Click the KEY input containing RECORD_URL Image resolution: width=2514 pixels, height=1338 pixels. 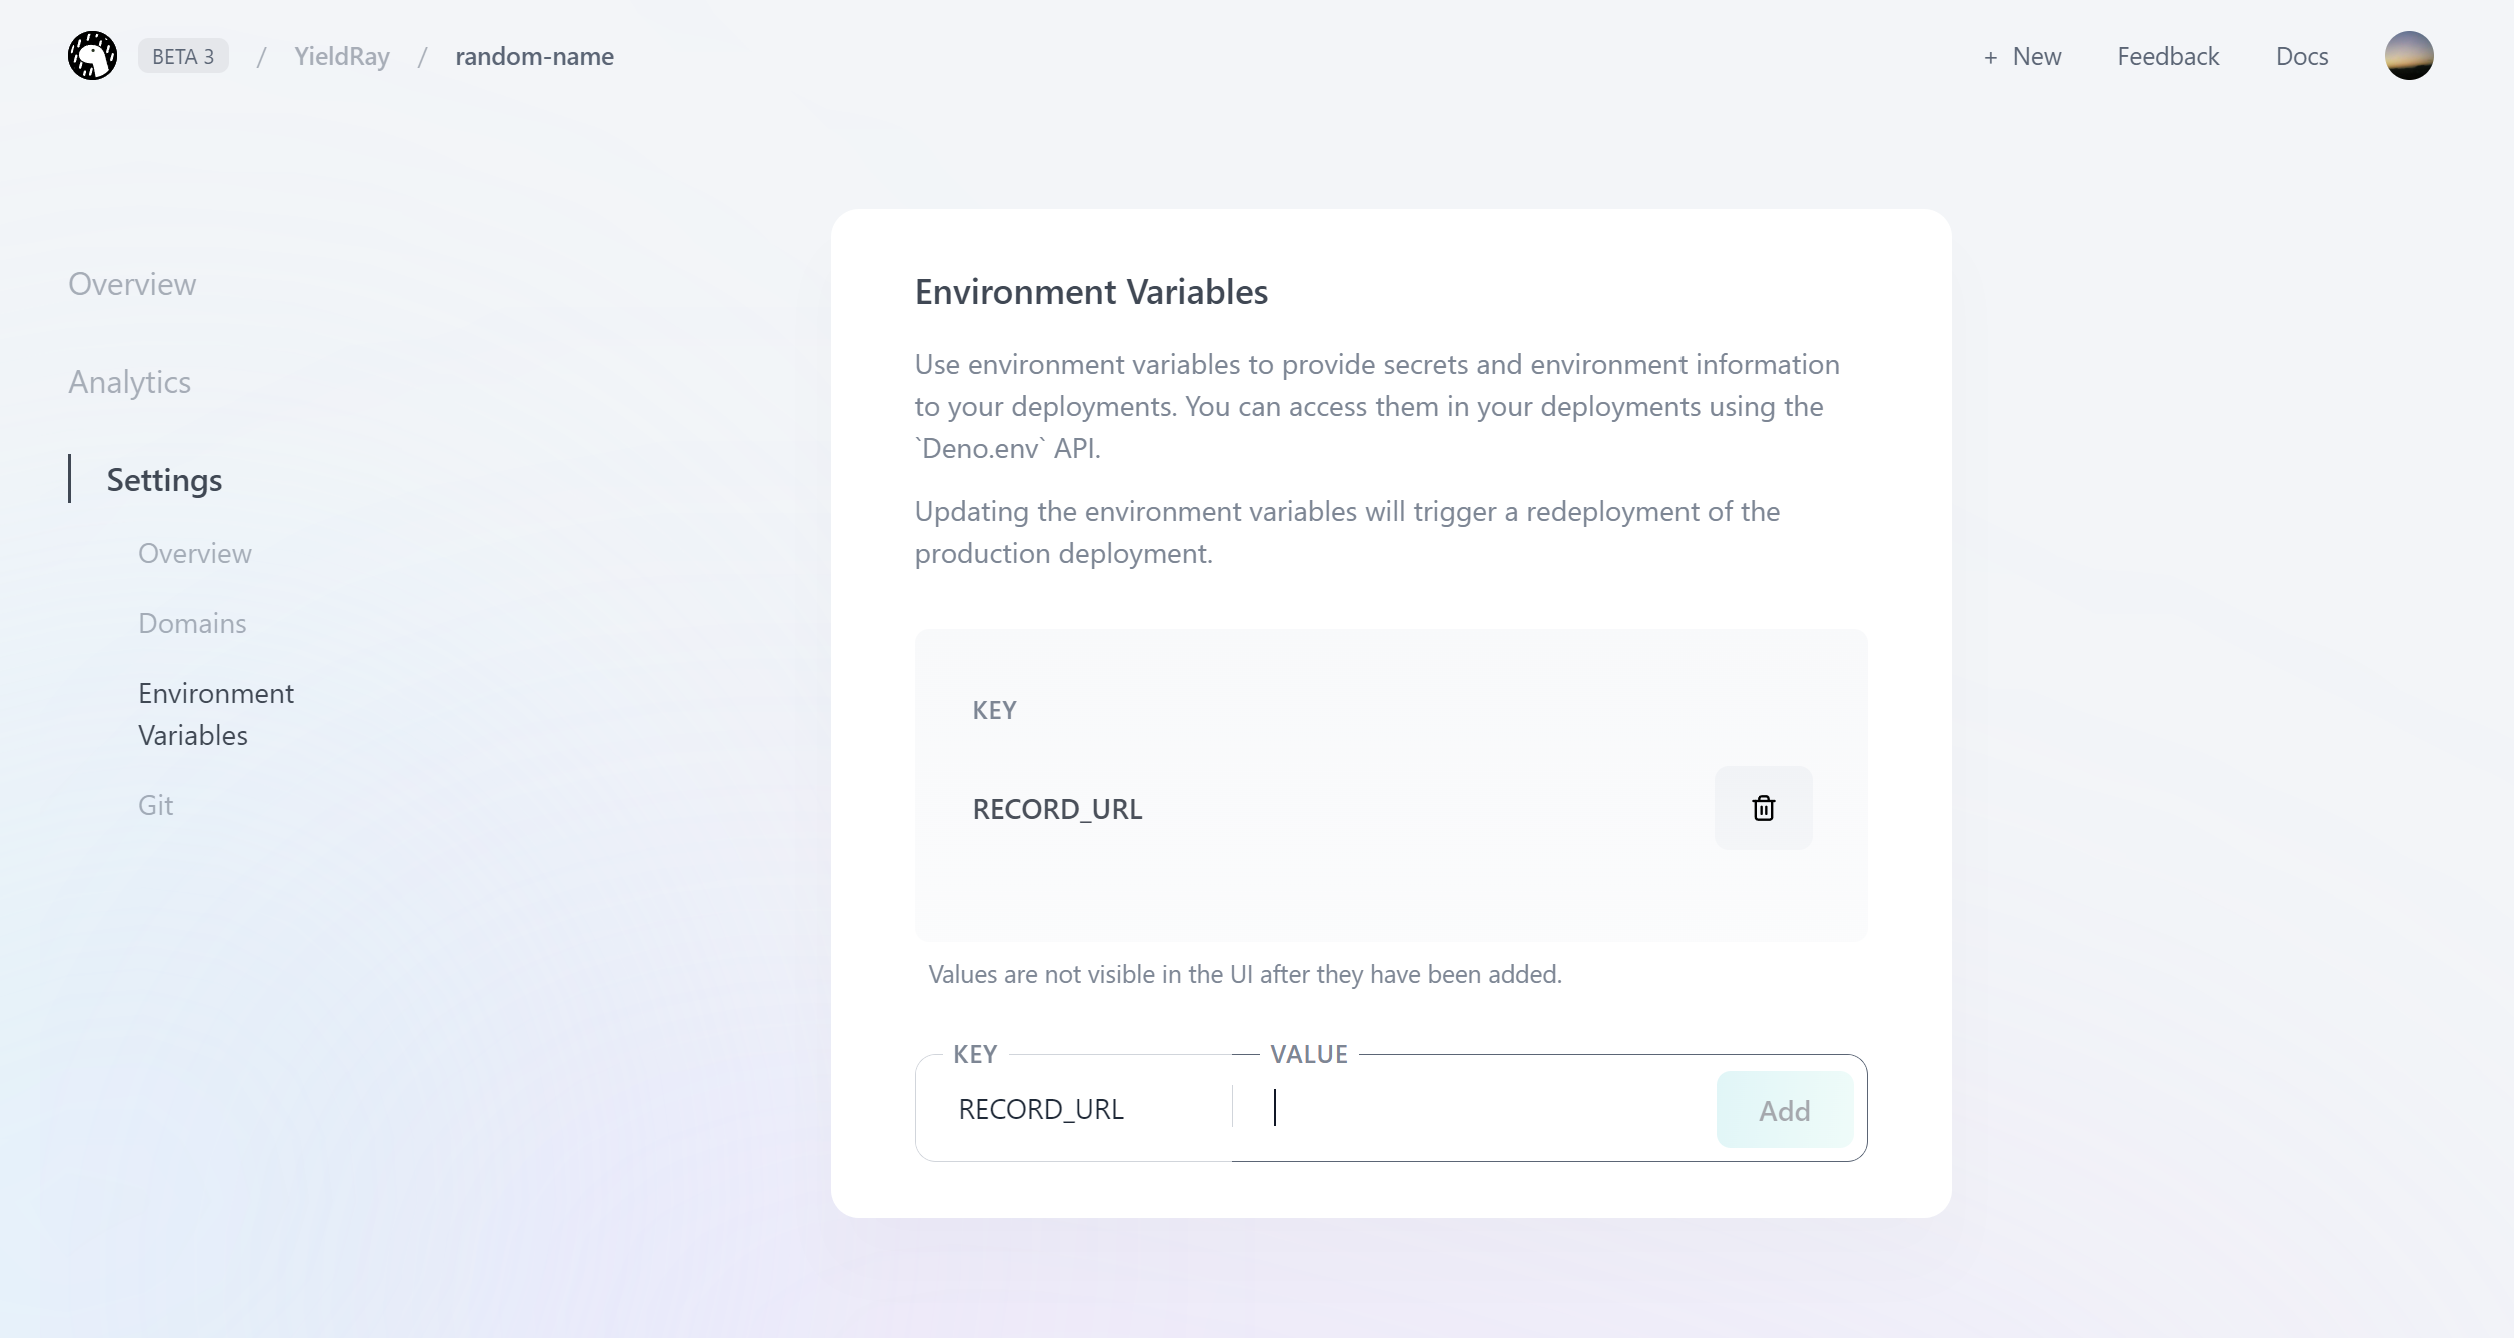1075,1109
